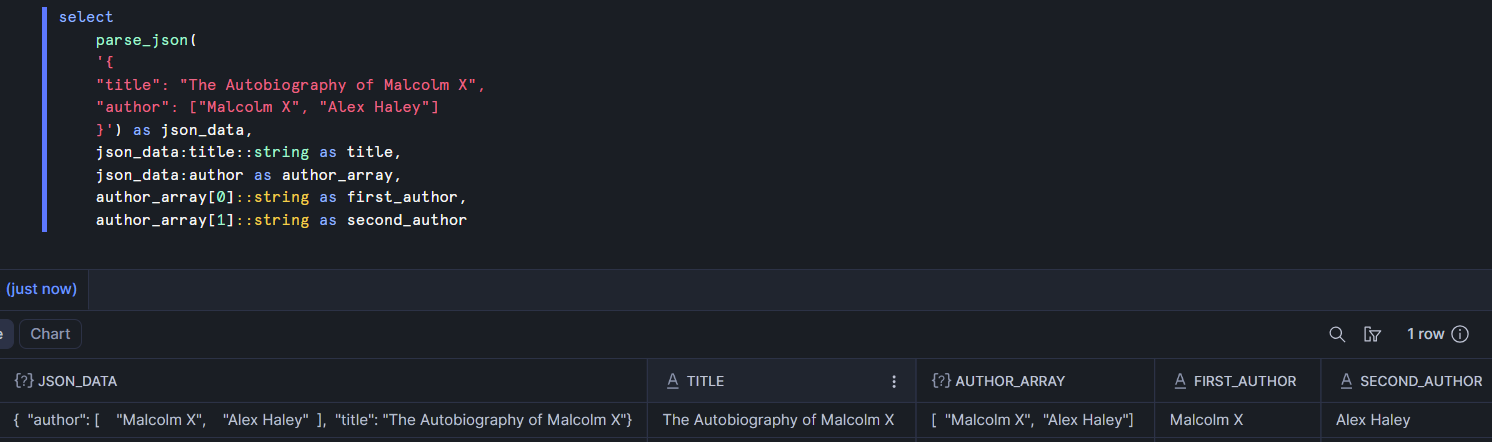Select the JSON_DATA result cell

tap(323, 420)
